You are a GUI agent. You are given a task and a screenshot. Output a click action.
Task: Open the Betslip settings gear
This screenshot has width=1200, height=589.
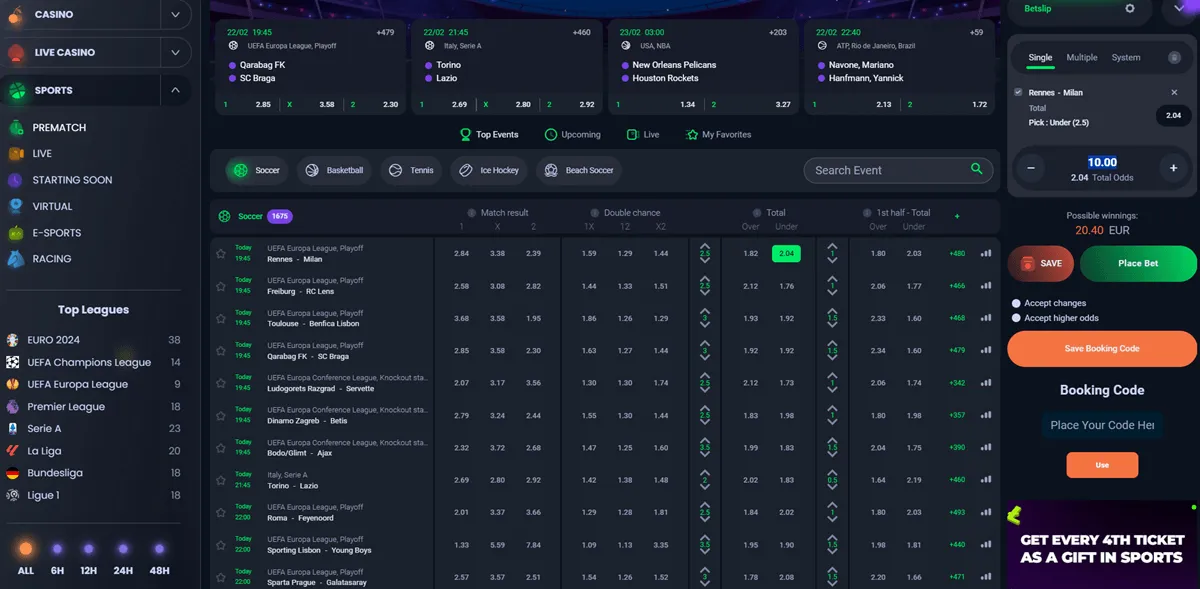[1131, 9]
